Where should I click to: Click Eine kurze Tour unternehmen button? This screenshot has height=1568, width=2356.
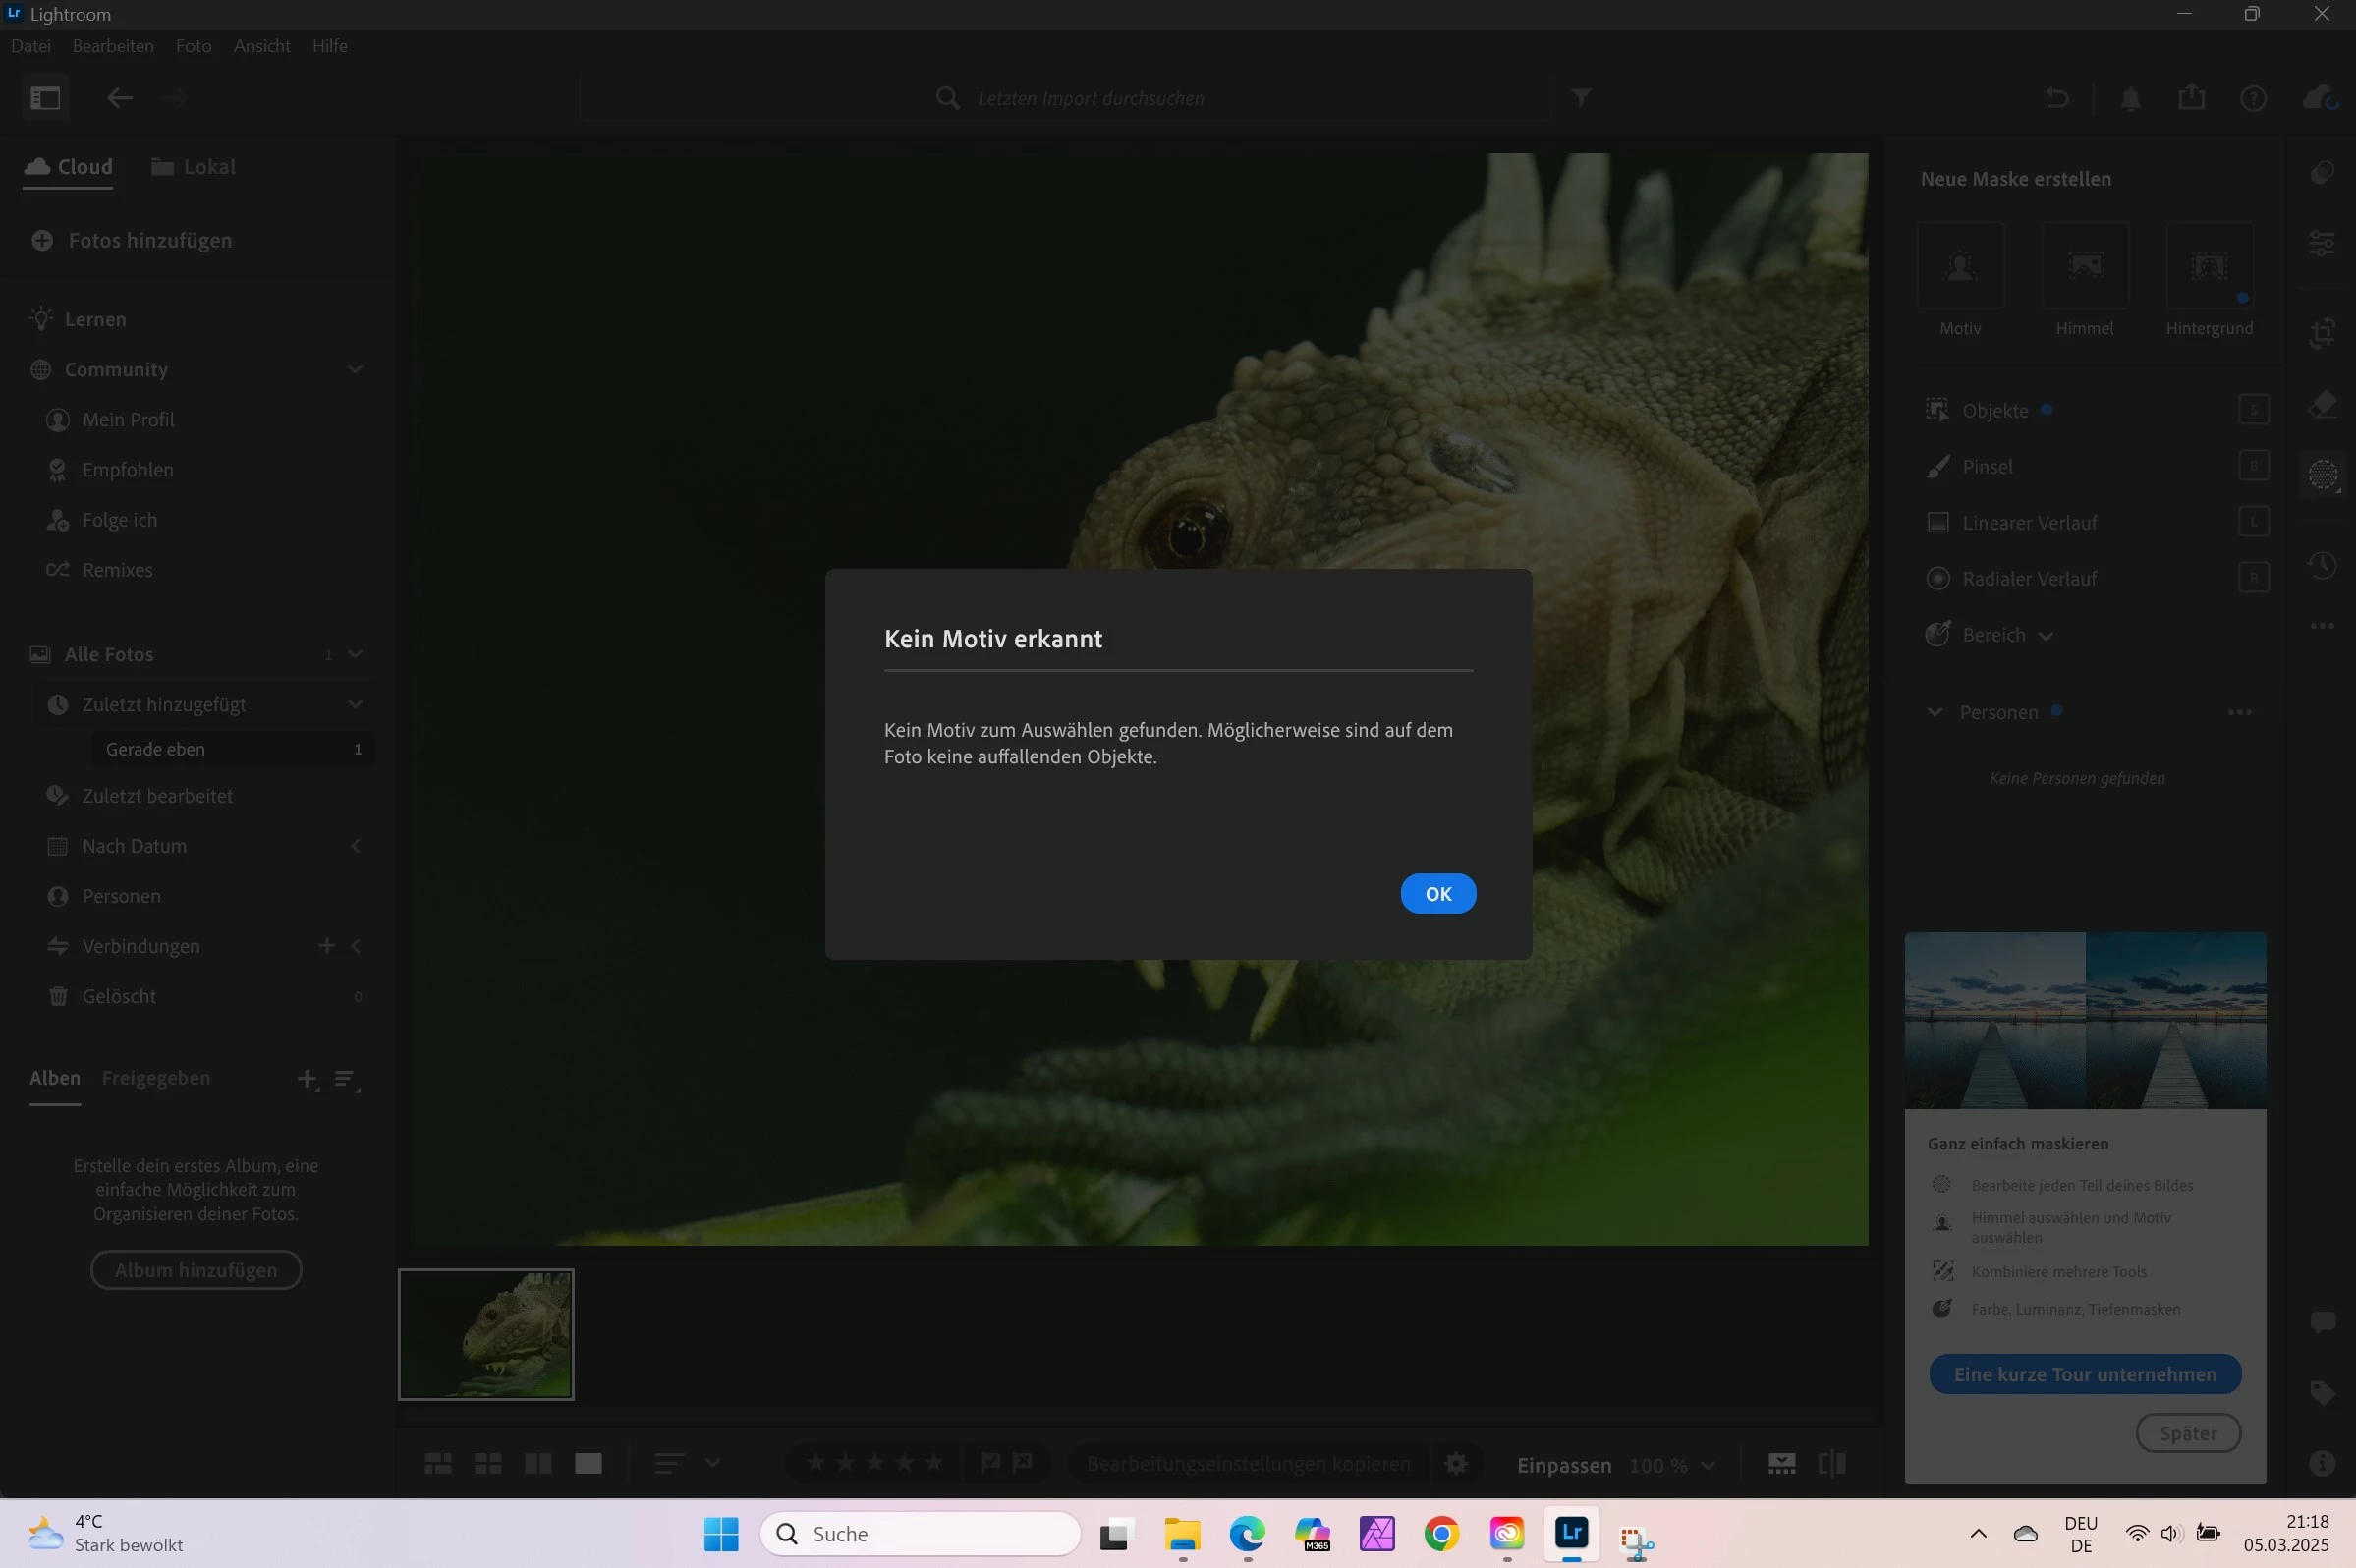(2084, 1374)
